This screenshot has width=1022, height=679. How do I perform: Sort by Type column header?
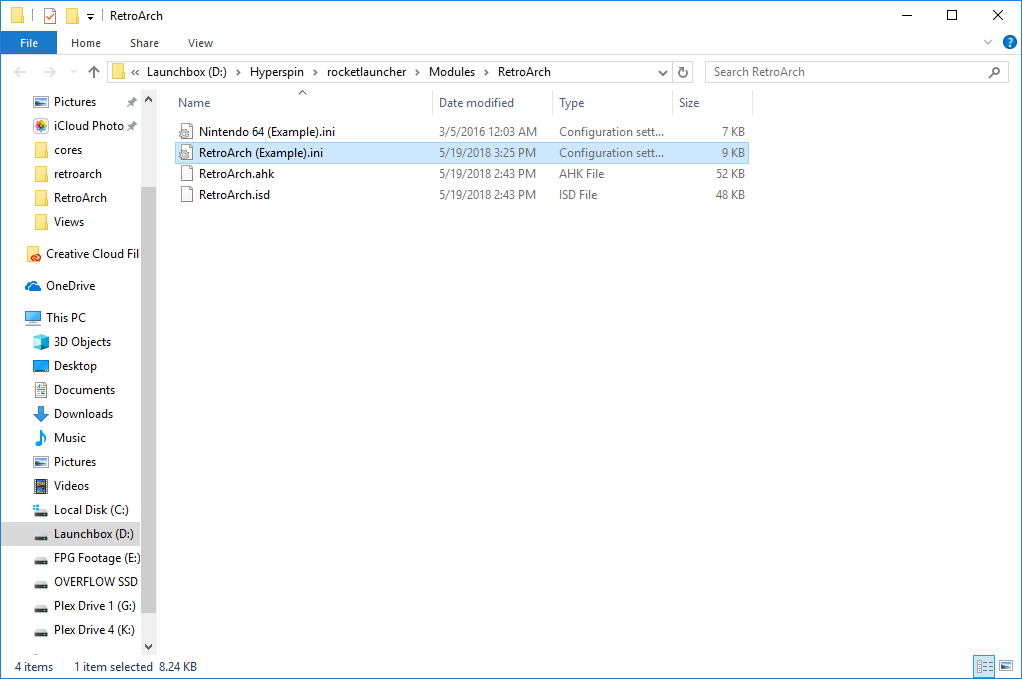pyautogui.click(x=611, y=103)
